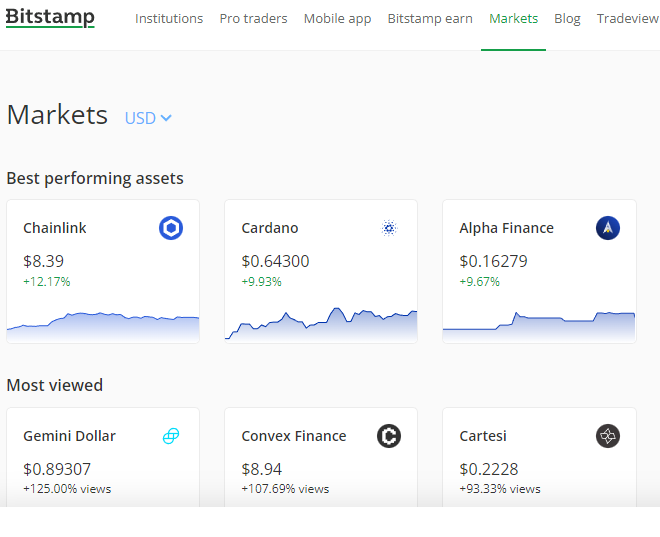Click the Markets page title
The image size is (660, 537).
point(57,115)
